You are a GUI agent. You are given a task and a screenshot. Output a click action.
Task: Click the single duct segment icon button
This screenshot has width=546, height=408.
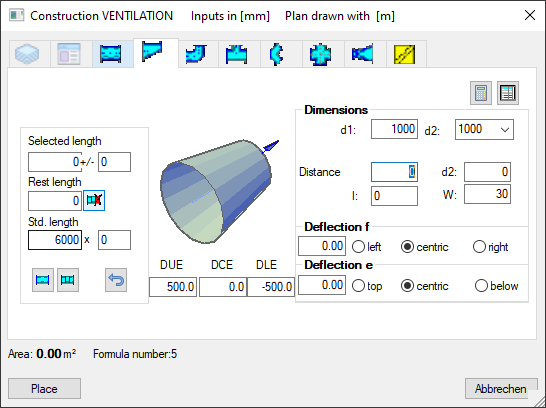point(43,280)
